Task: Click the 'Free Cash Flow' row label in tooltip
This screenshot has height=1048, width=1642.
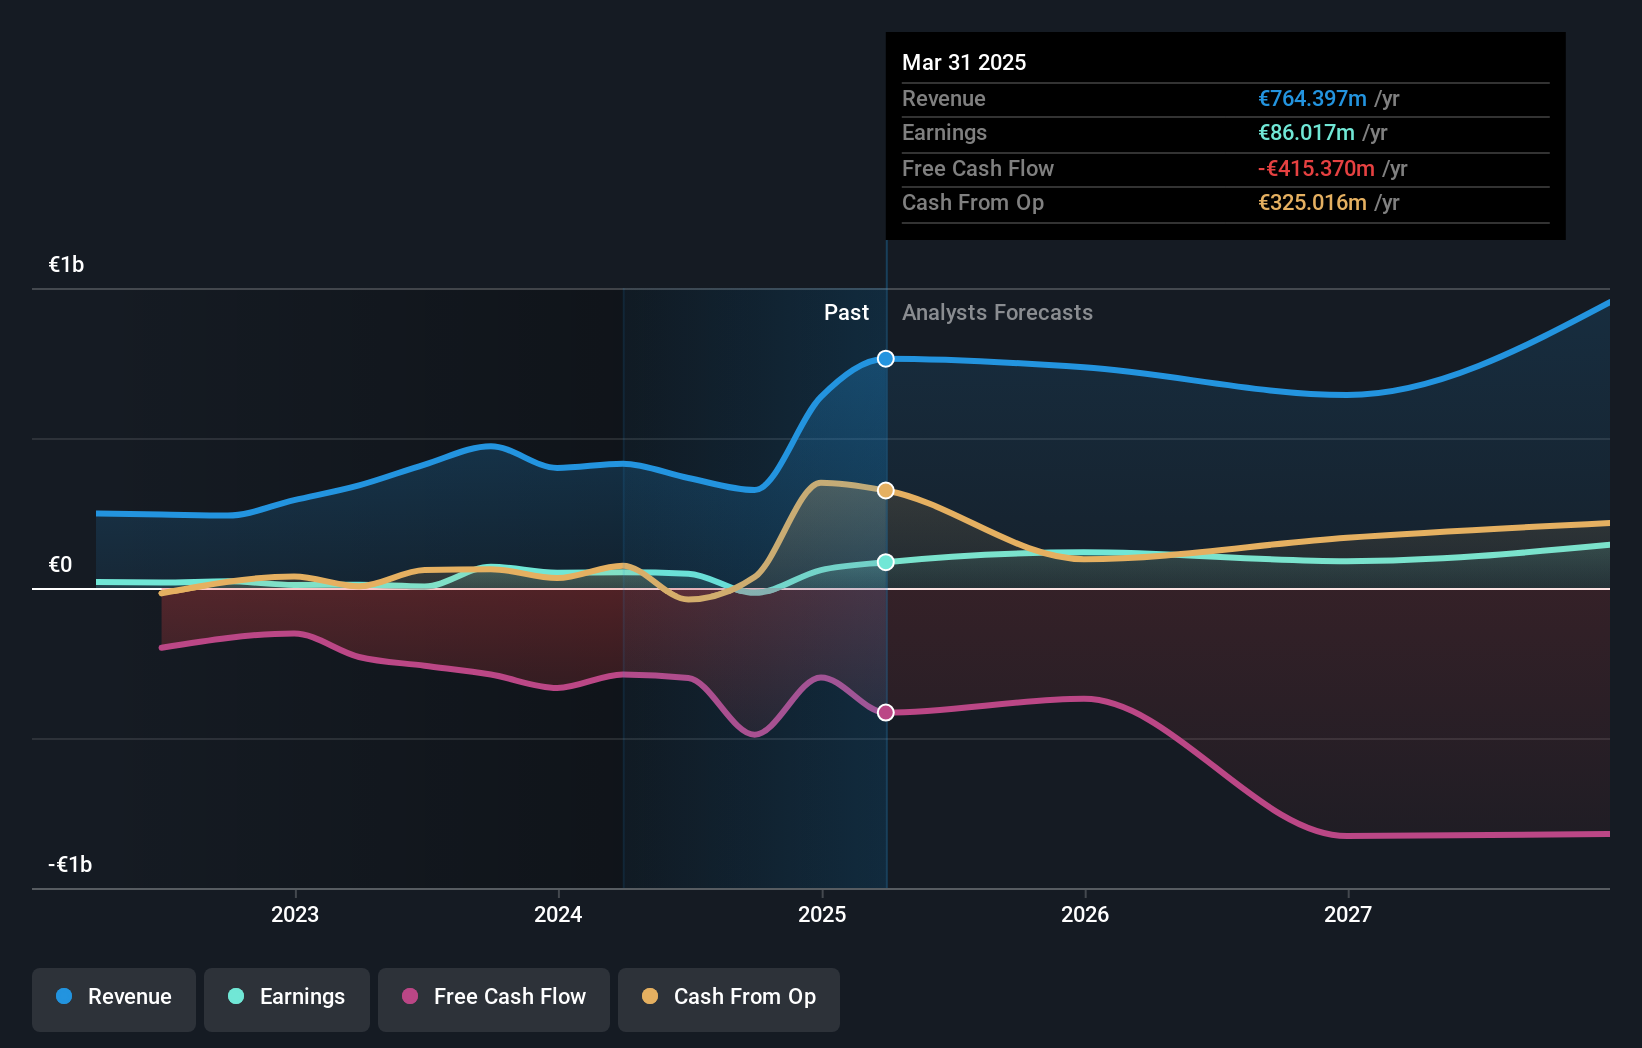Action: click(x=978, y=169)
